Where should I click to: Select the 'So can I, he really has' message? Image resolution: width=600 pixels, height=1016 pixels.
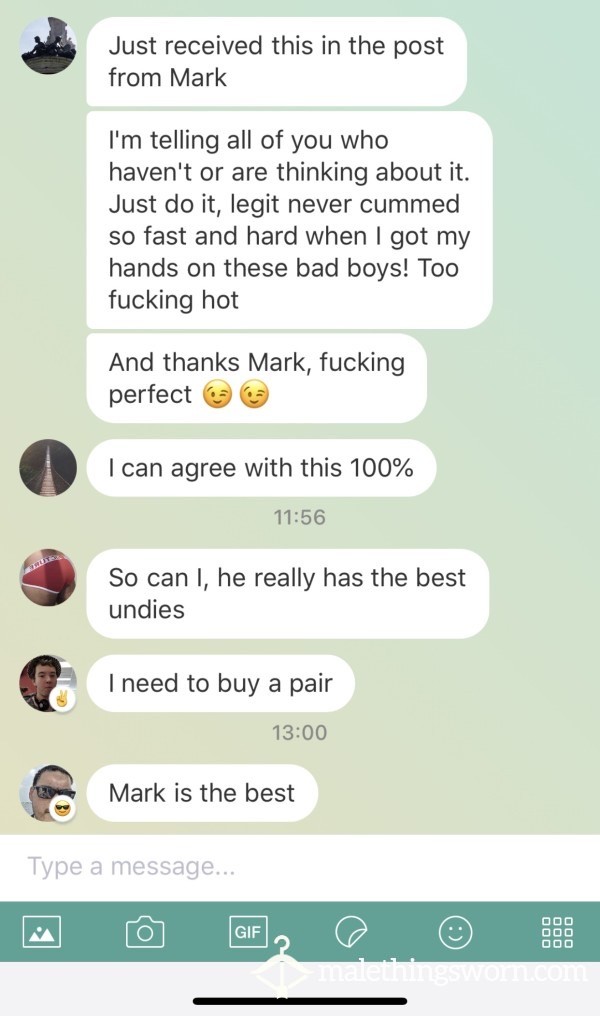click(288, 594)
